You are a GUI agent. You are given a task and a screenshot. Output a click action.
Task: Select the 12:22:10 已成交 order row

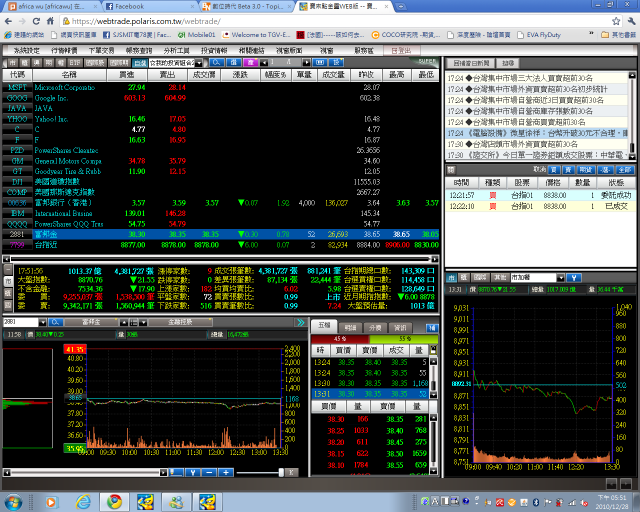540,206
